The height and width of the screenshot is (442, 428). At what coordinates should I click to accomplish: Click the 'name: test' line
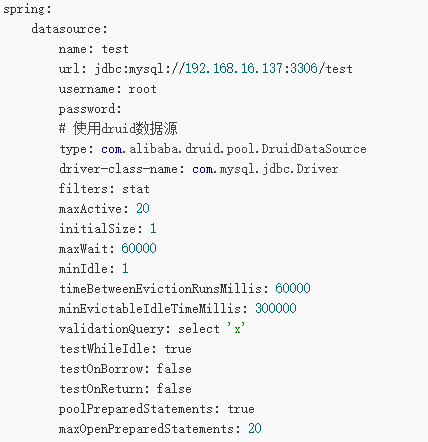coord(94,49)
